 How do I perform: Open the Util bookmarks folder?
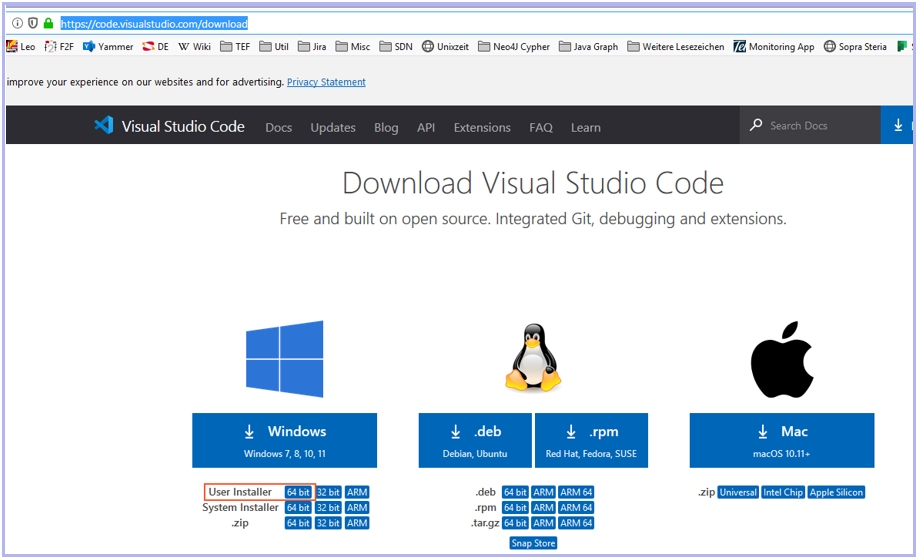pos(274,46)
